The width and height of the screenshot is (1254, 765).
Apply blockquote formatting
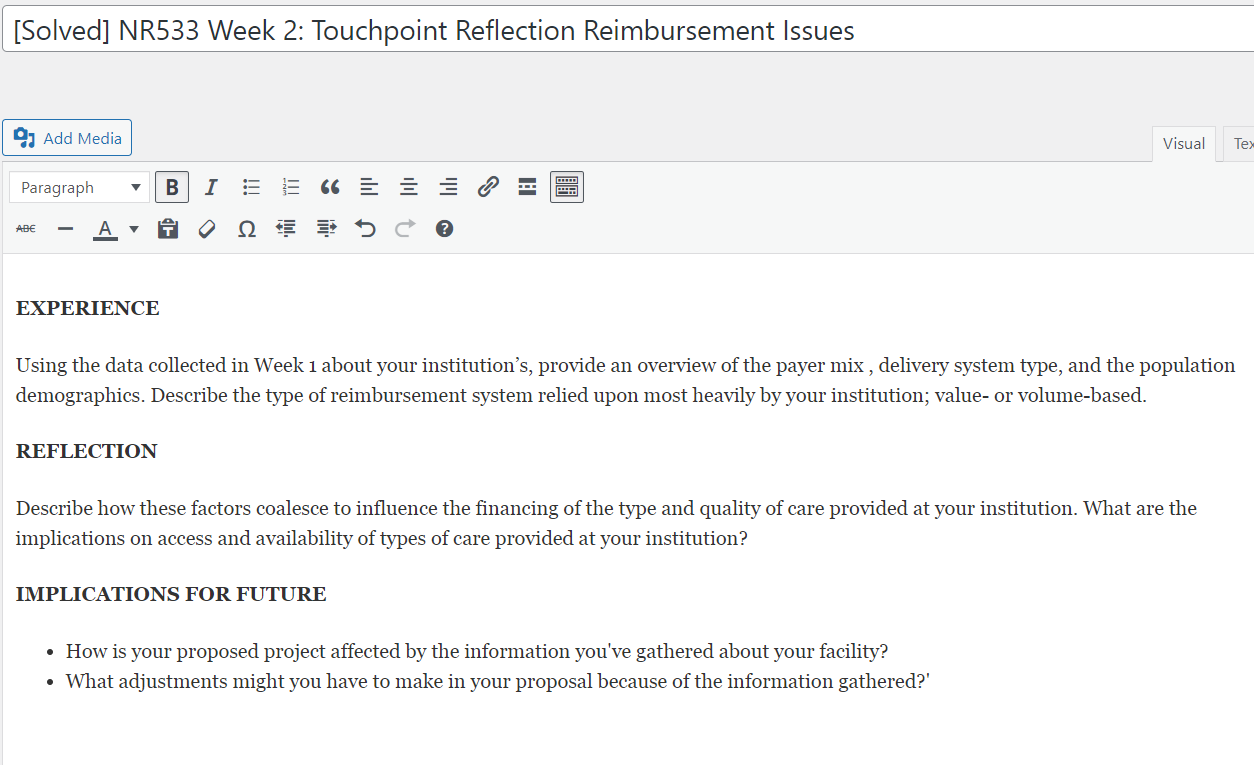330,187
